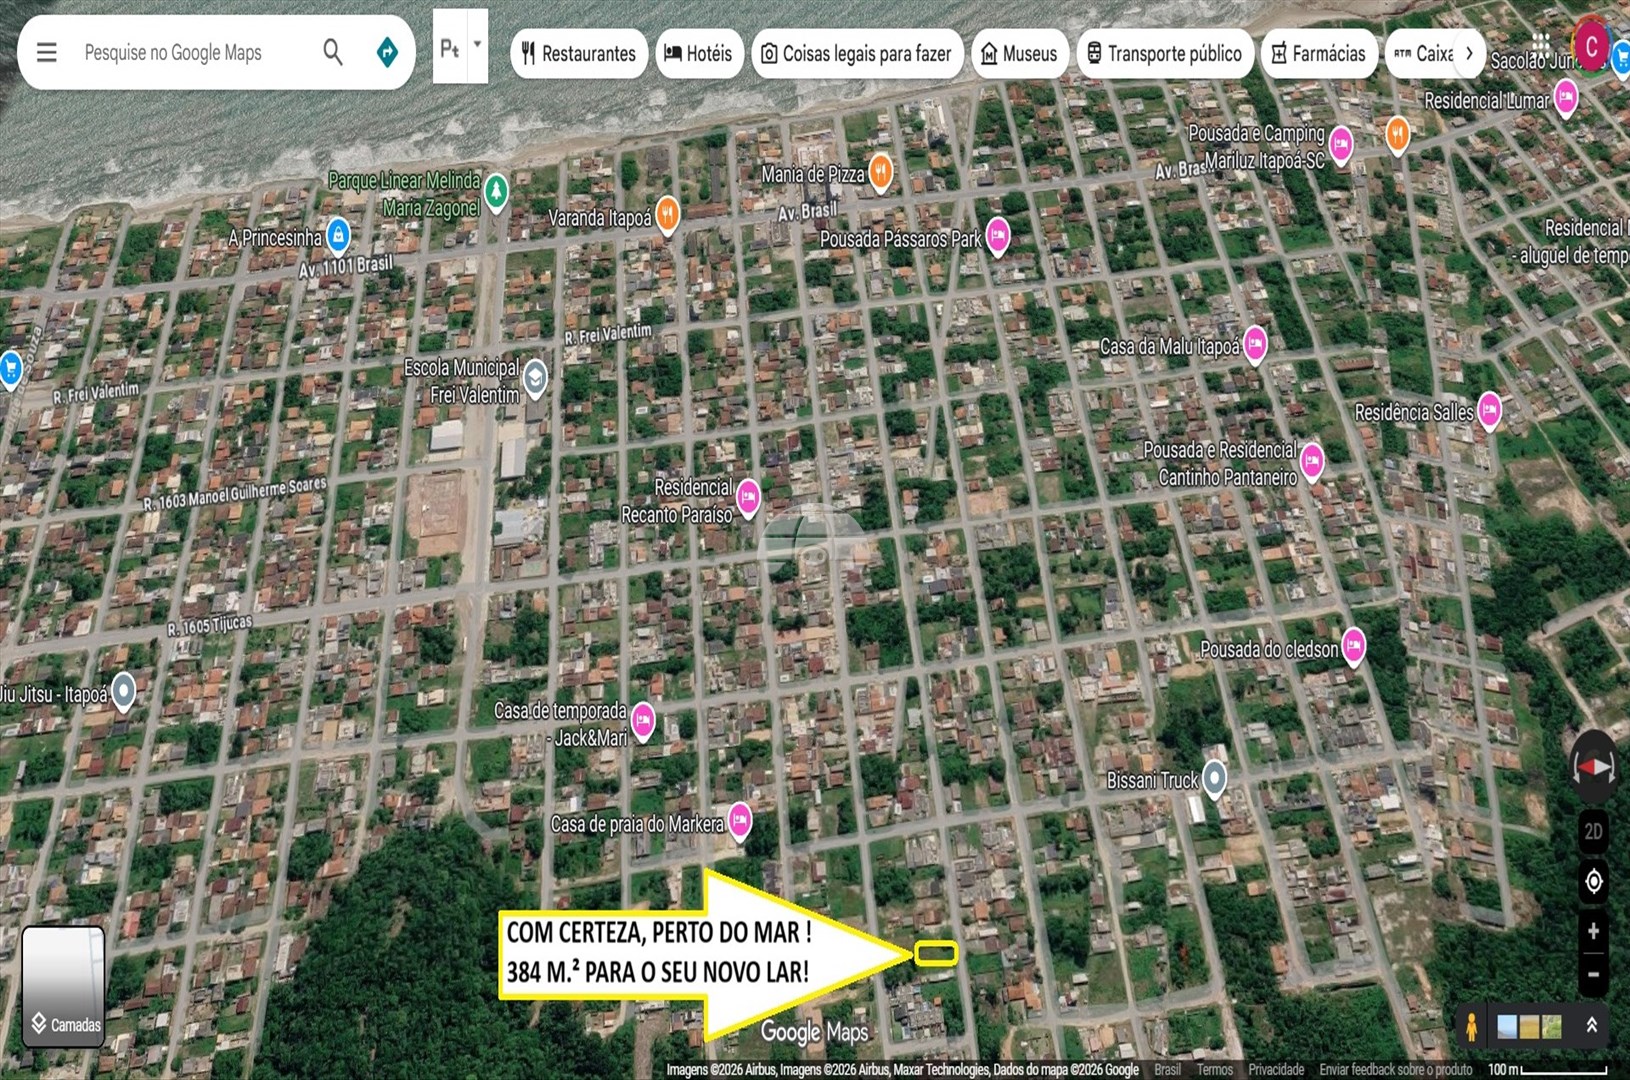Open the Camadas layers thumbnail

64,986
